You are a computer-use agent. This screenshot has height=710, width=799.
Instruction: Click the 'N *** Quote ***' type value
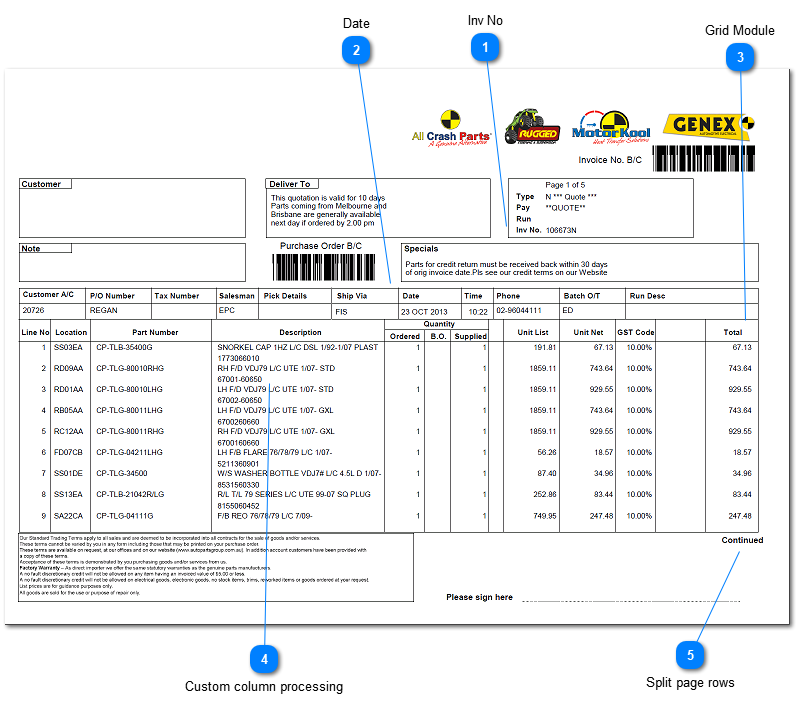[x=571, y=197]
